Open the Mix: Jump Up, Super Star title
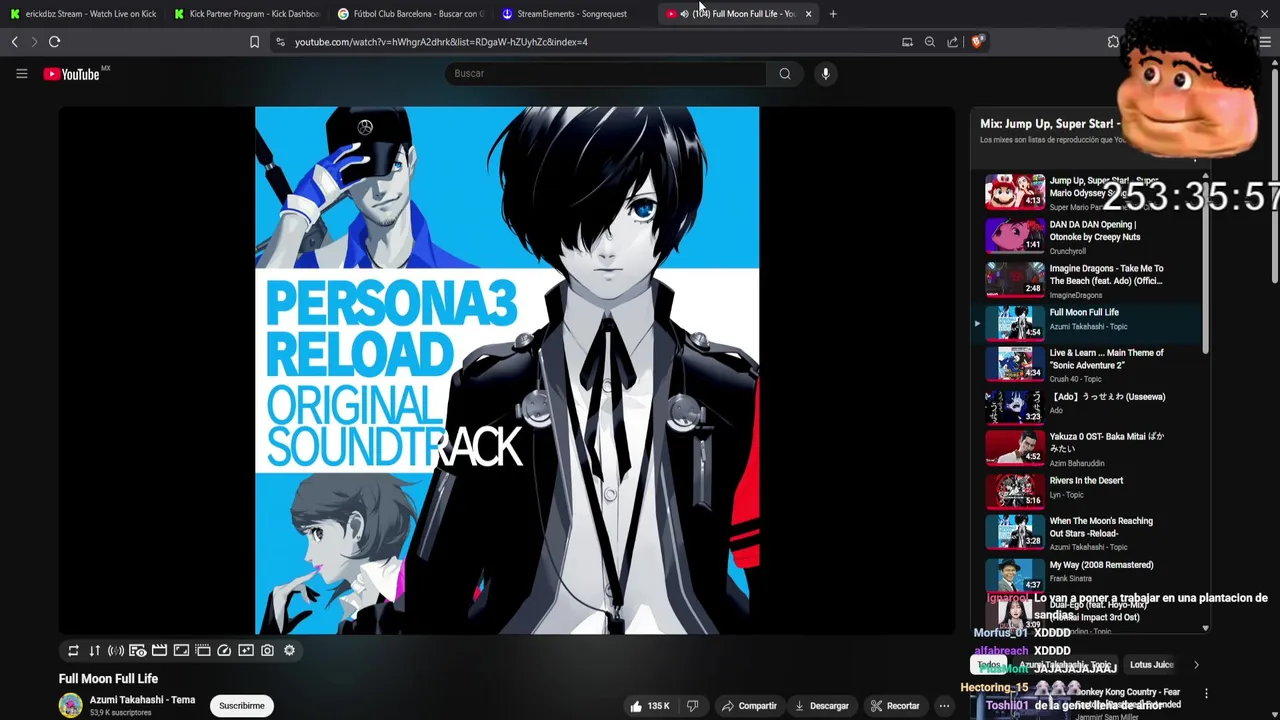 (1050, 124)
